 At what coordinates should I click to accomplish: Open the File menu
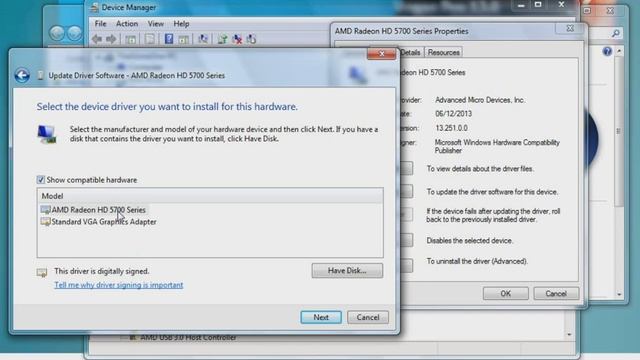(100, 24)
